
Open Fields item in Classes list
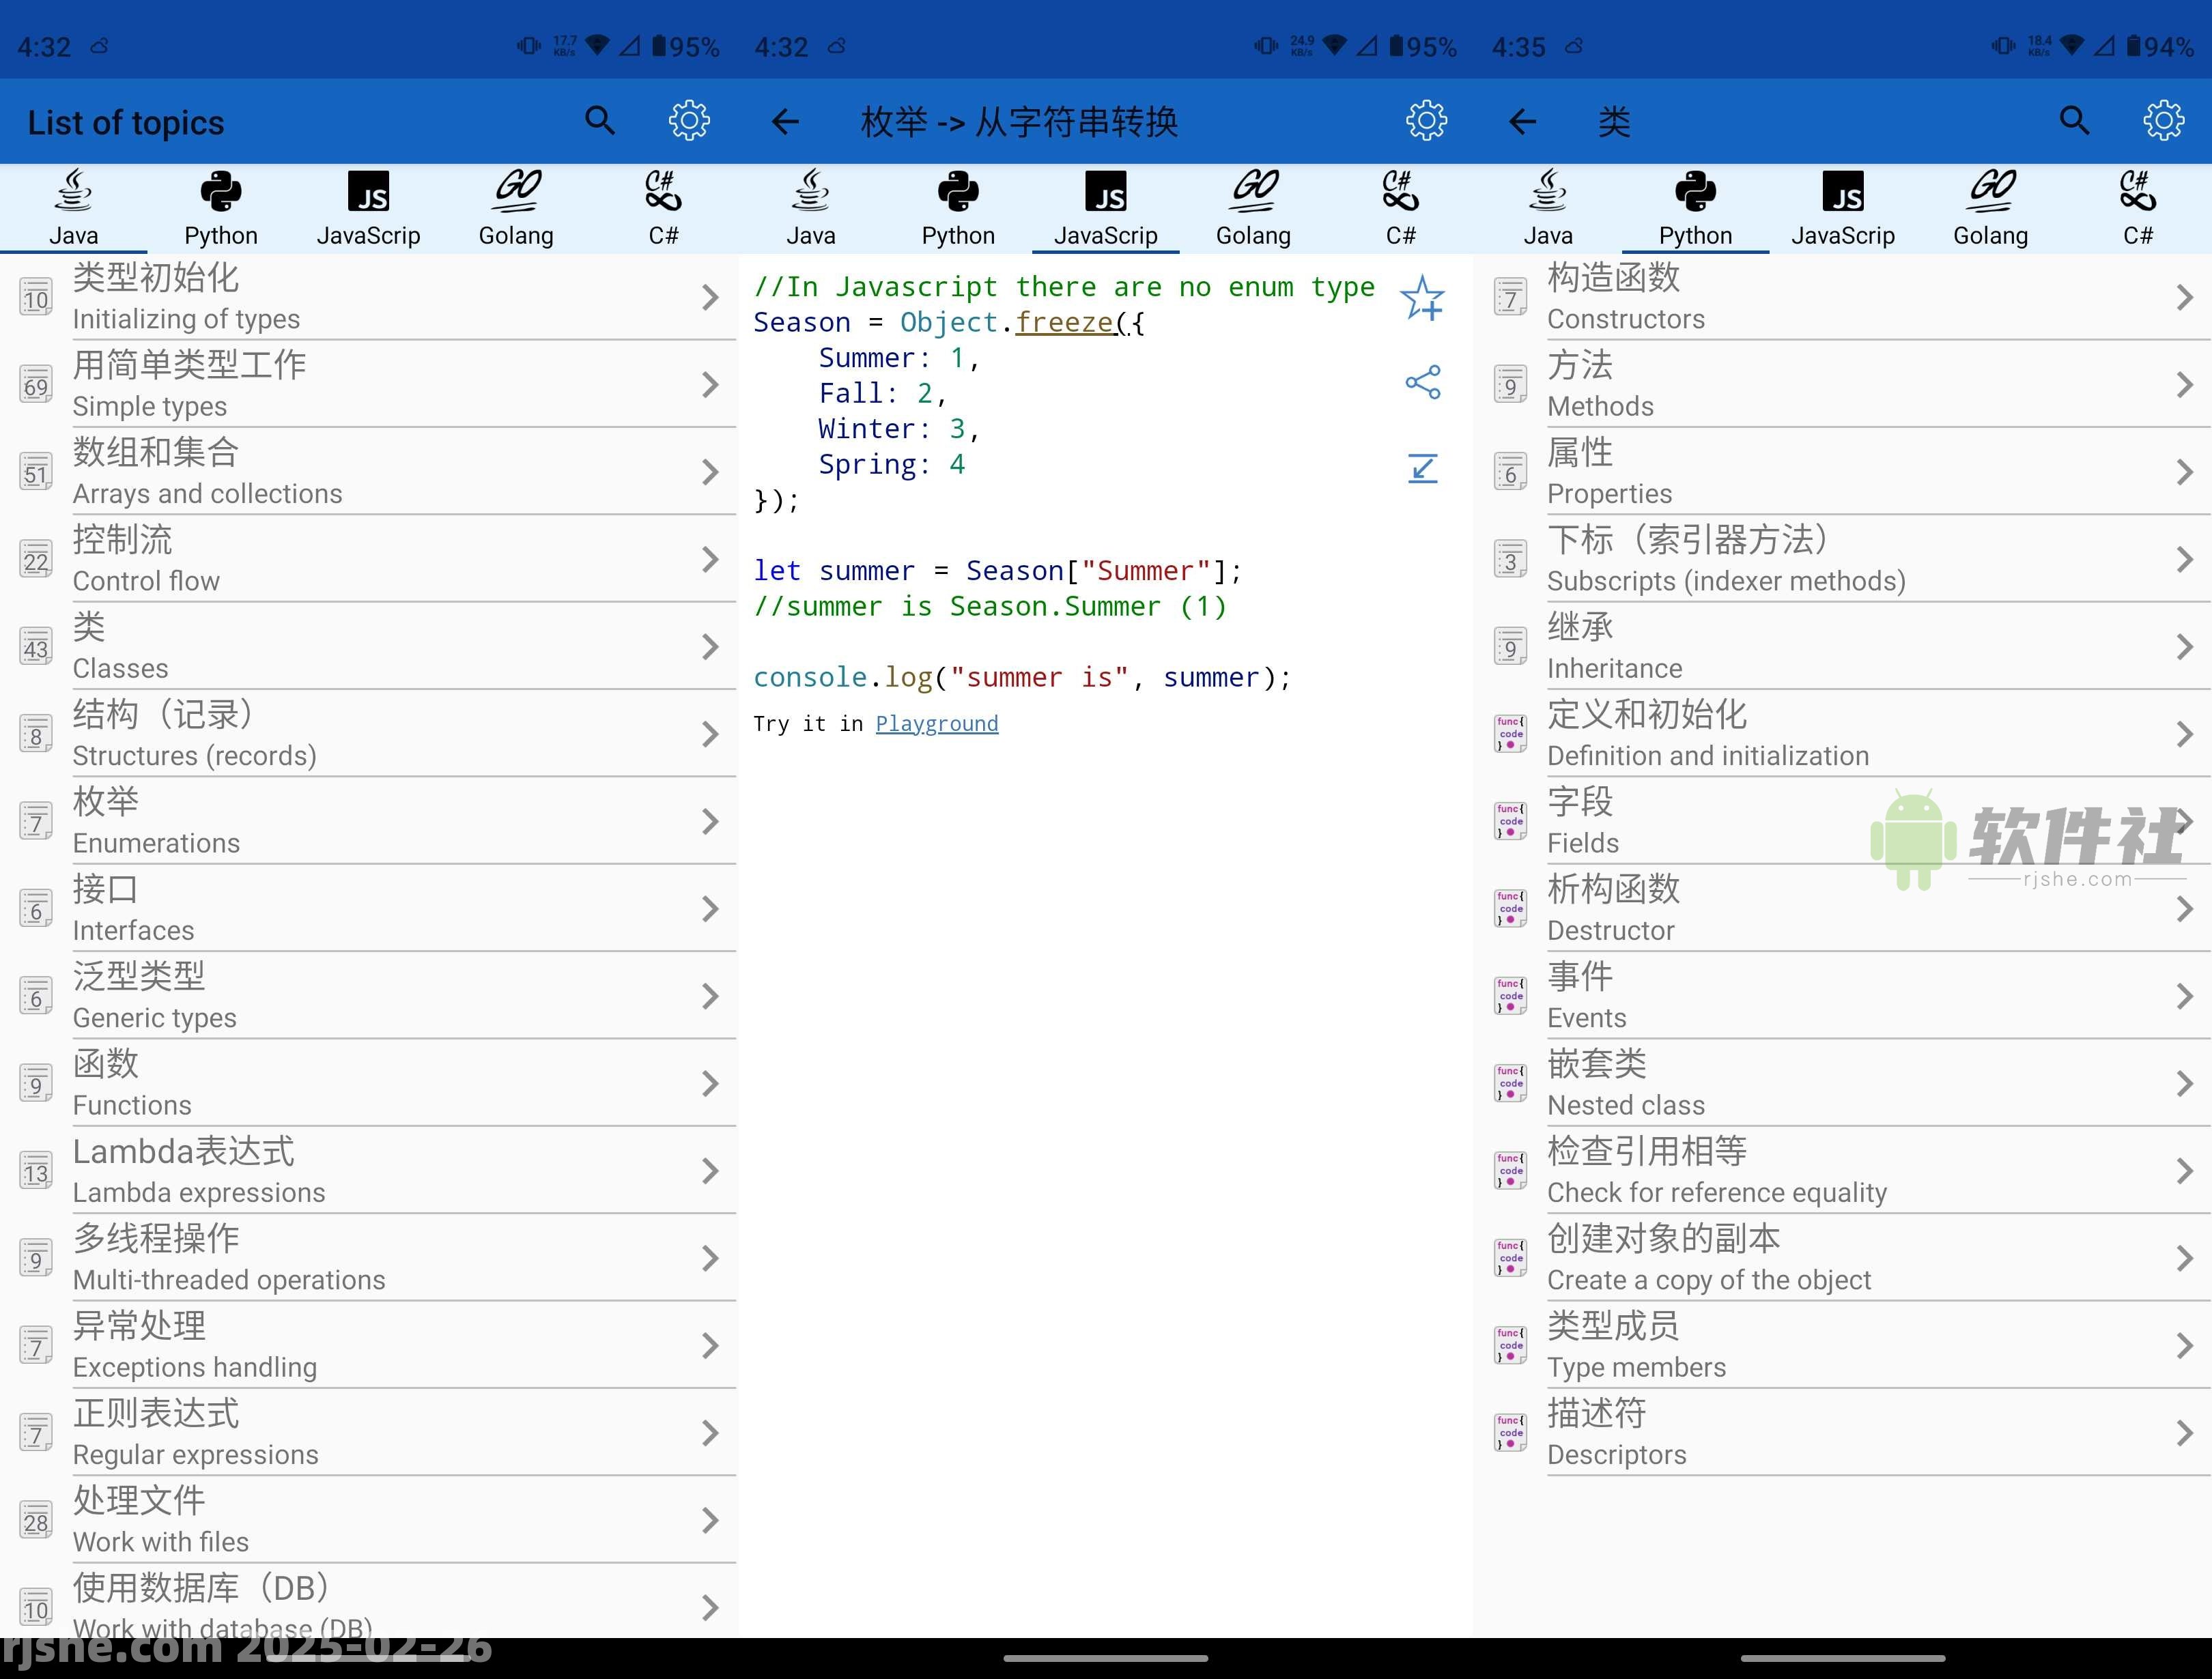(1843, 822)
